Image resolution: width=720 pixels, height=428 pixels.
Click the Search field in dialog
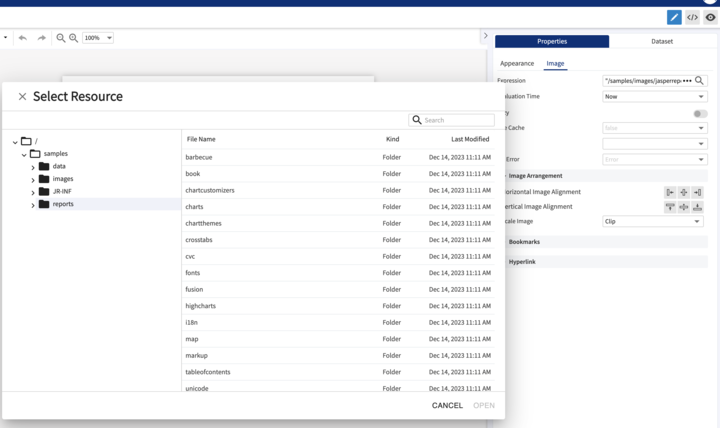451,120
